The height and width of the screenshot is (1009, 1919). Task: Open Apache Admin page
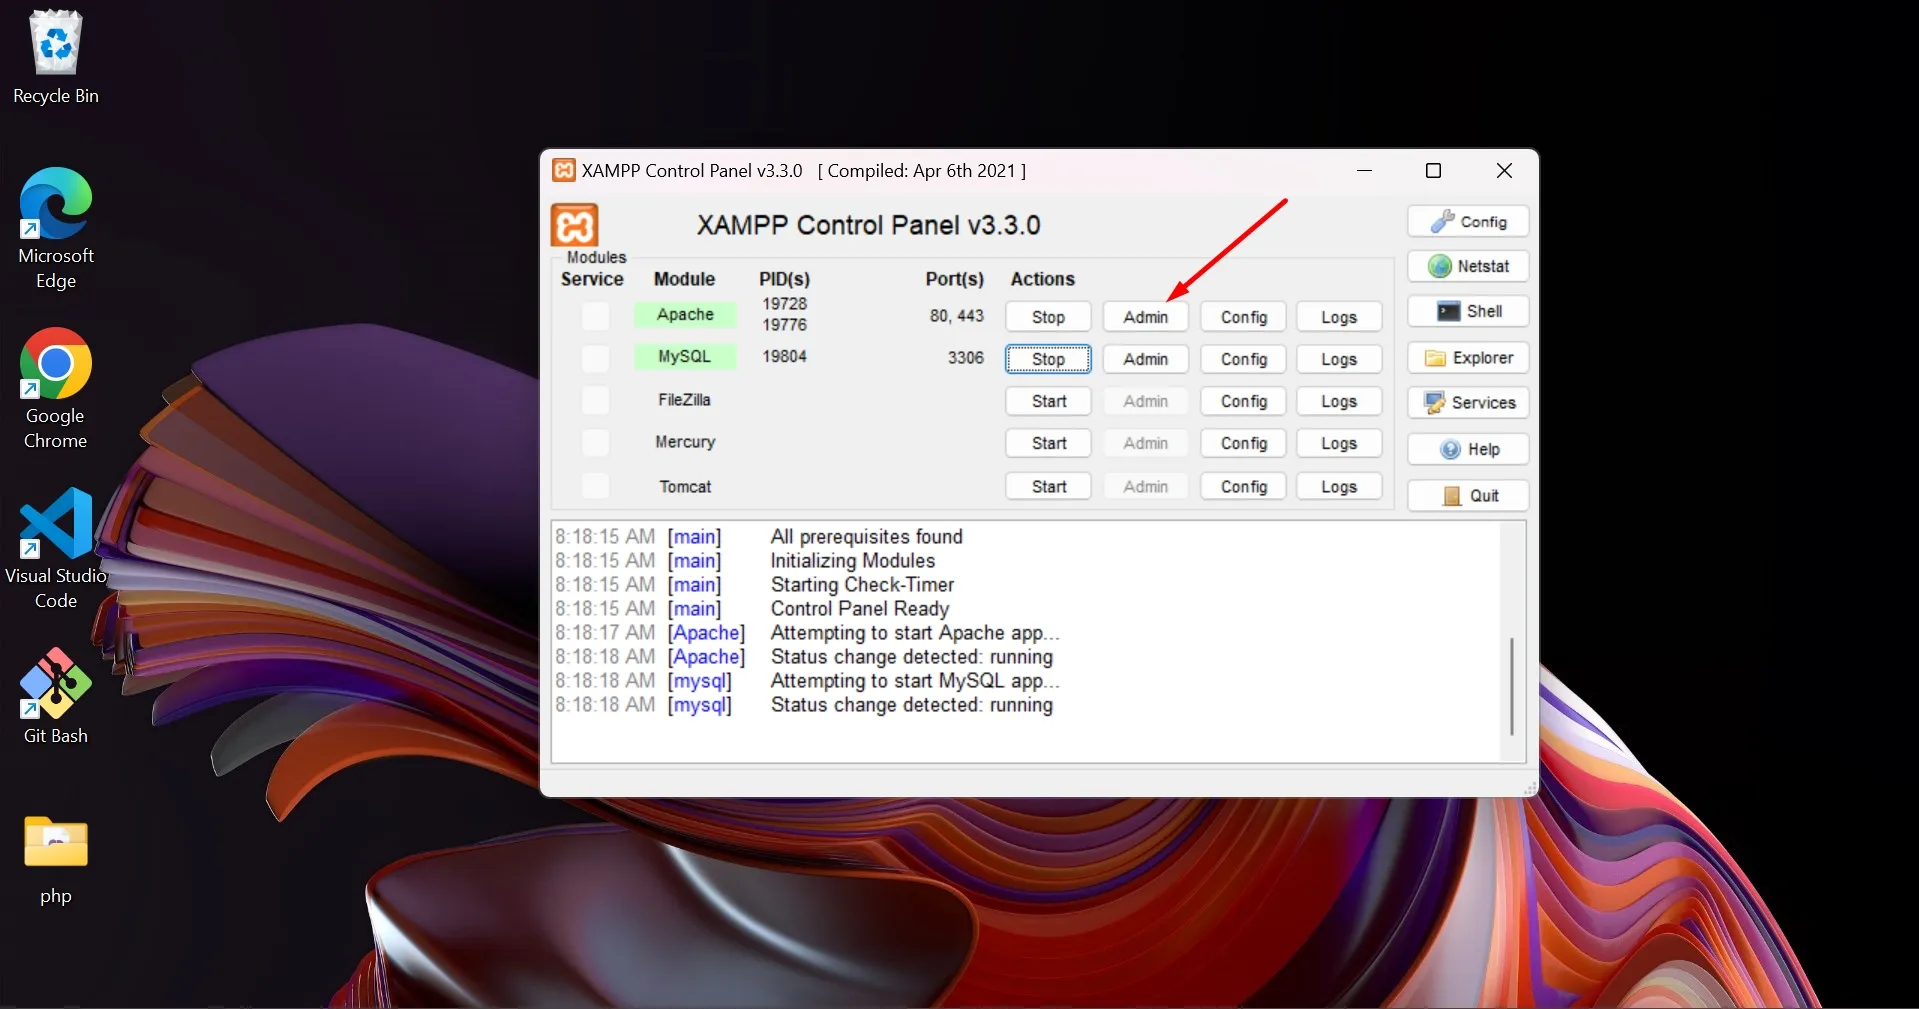coord(1145,317)
